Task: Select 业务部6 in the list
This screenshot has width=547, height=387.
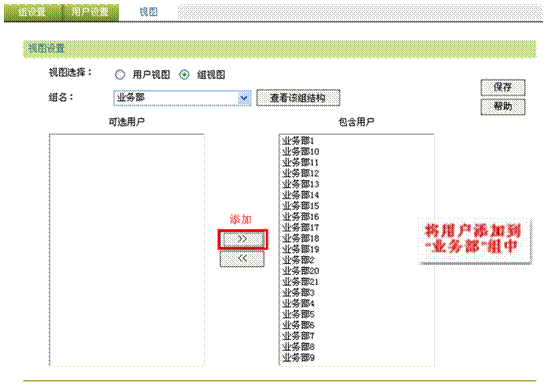Action: pyautogui.click(x=298, y=325)
